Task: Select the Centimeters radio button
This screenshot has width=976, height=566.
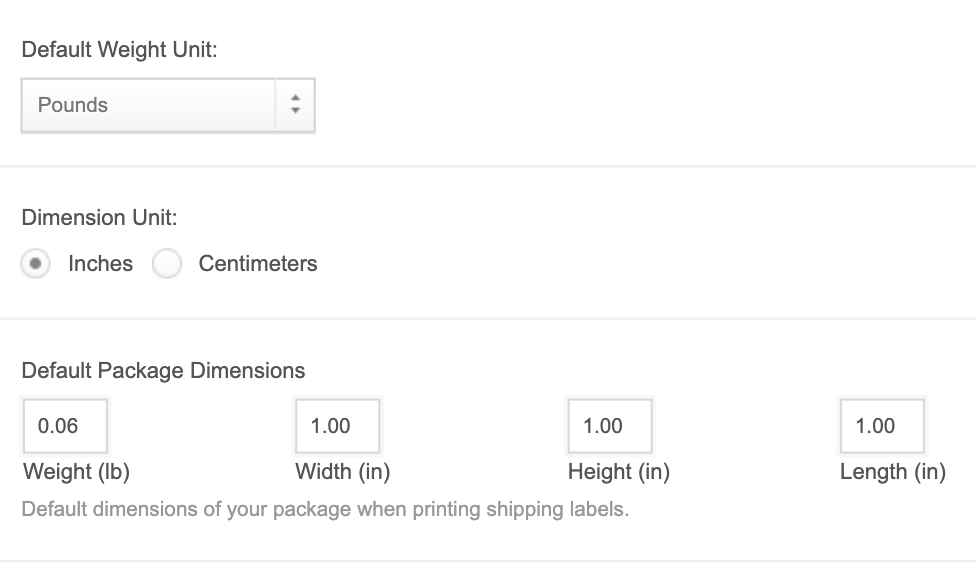Action: (x=166, y=264)
